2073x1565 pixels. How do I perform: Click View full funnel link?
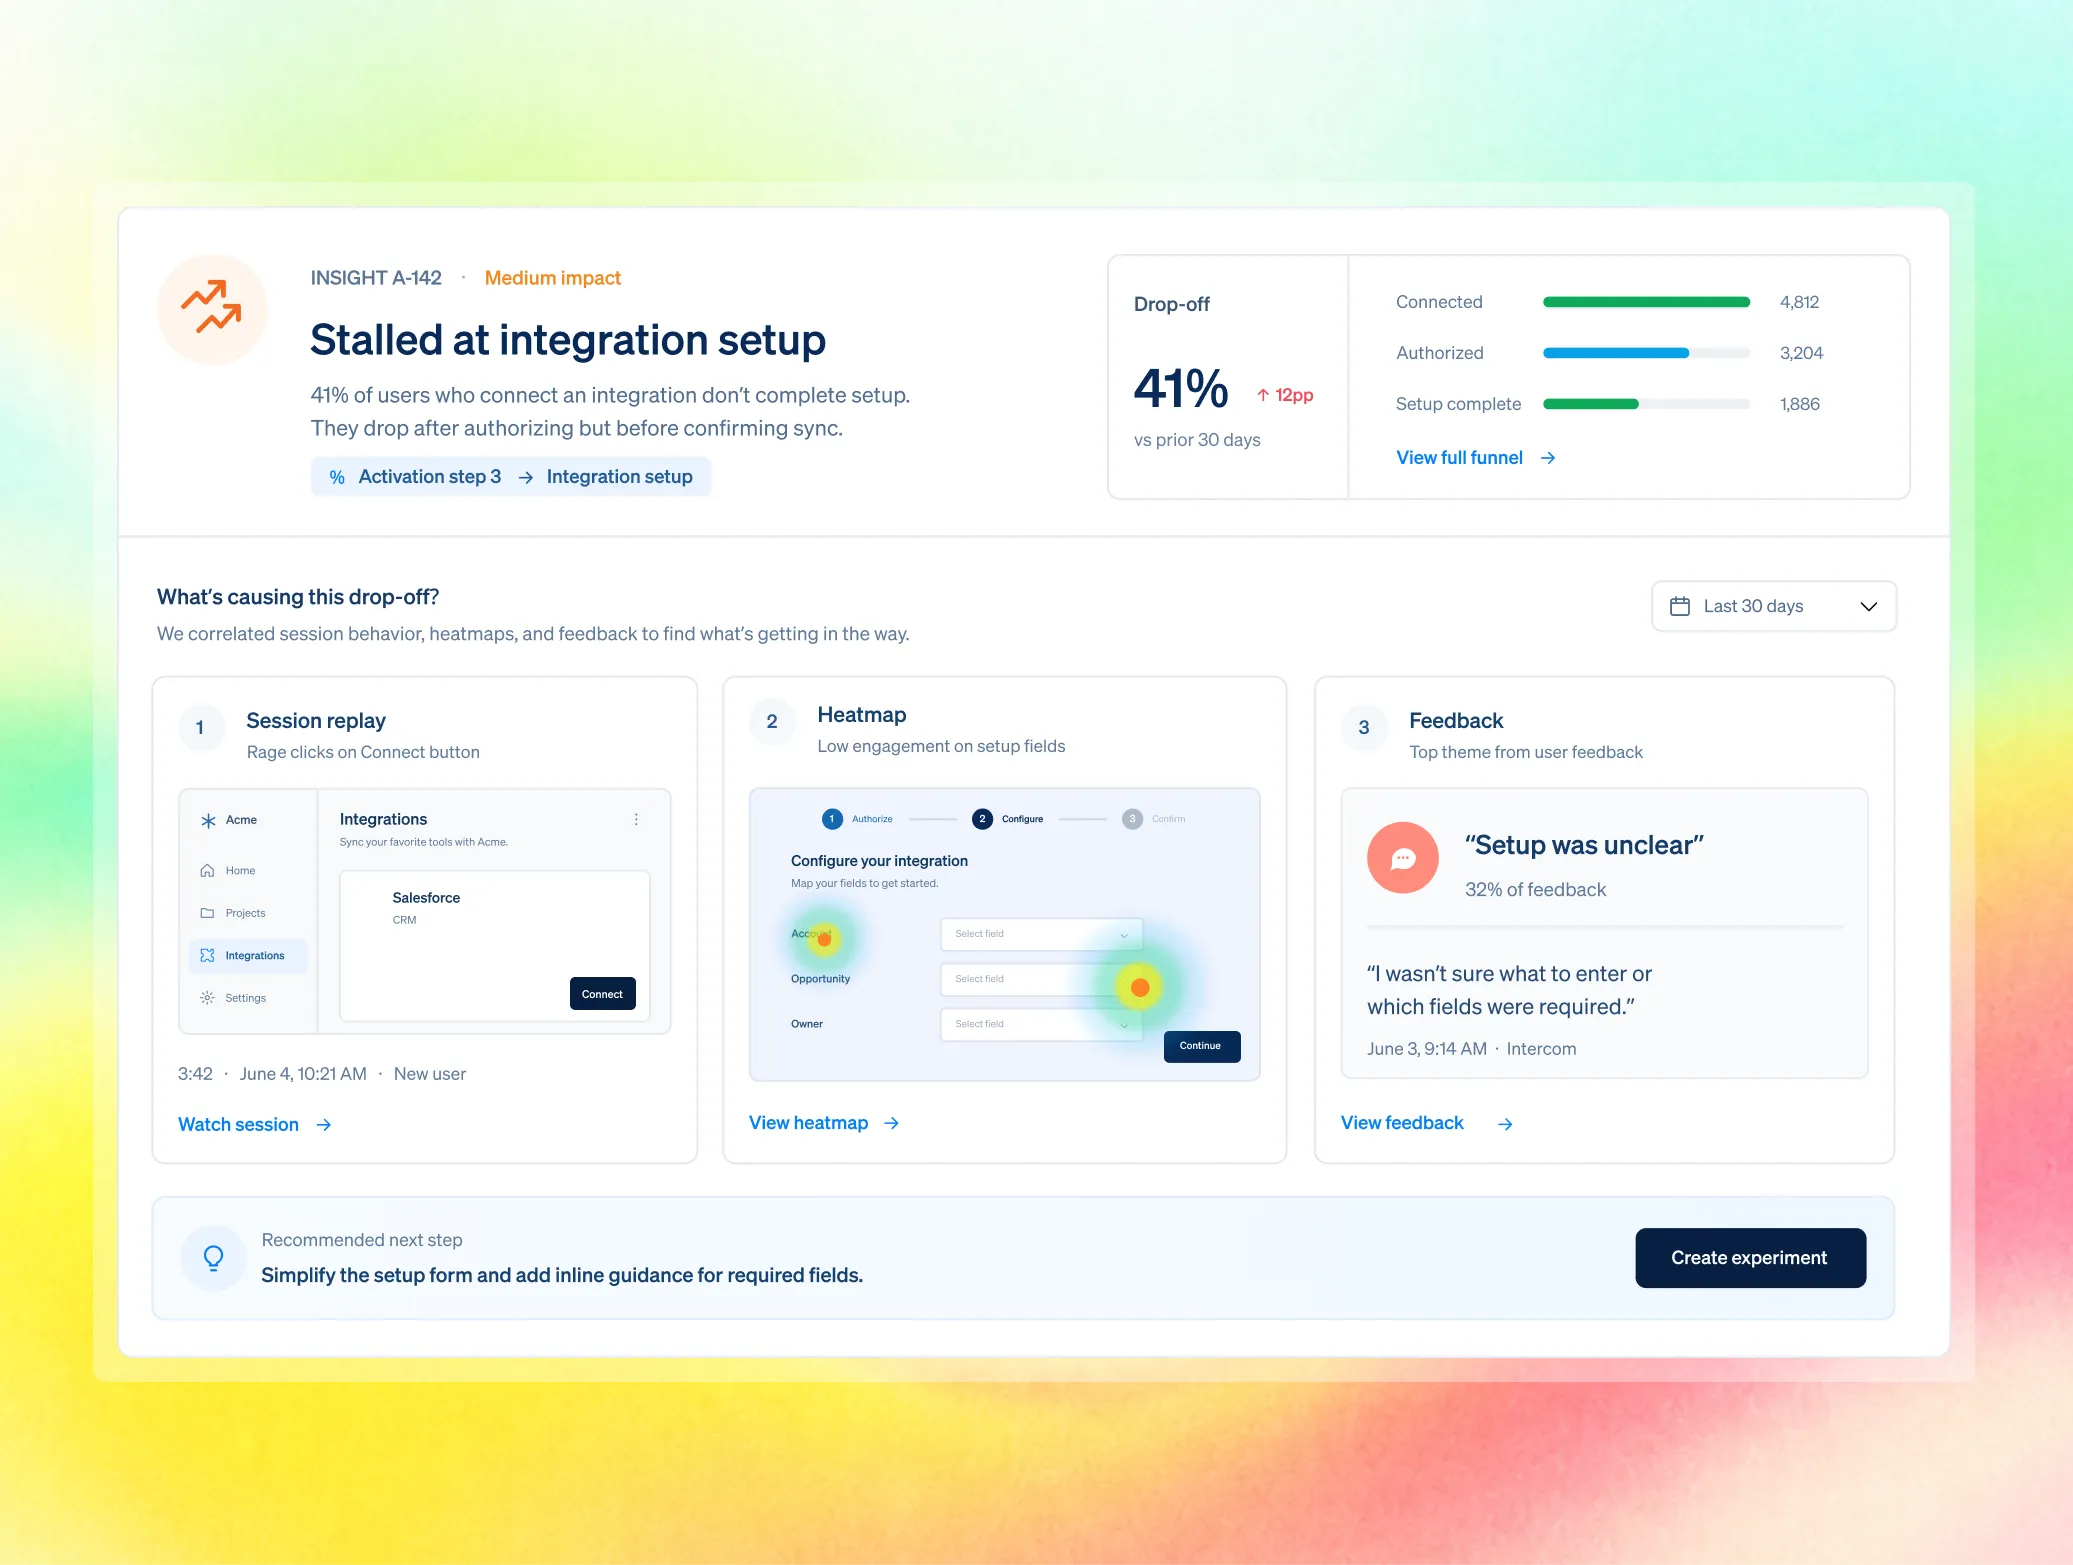pyautogui.click(x=1459, y=458)
